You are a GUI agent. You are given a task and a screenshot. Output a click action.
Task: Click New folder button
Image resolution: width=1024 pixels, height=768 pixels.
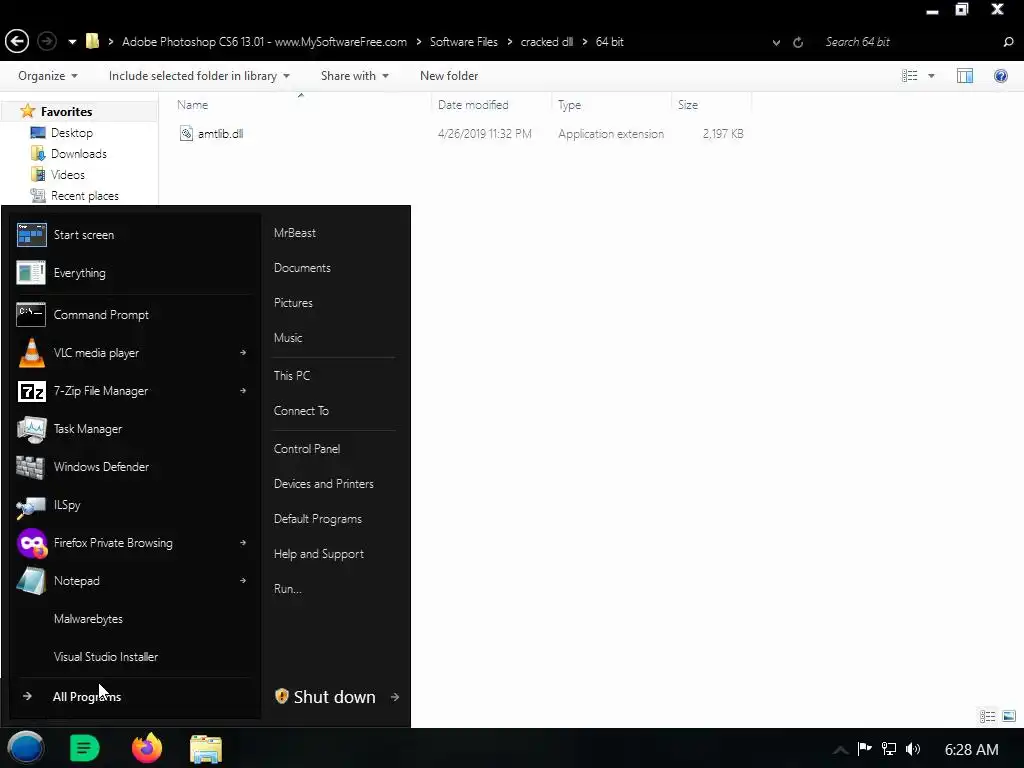point(449,76)
